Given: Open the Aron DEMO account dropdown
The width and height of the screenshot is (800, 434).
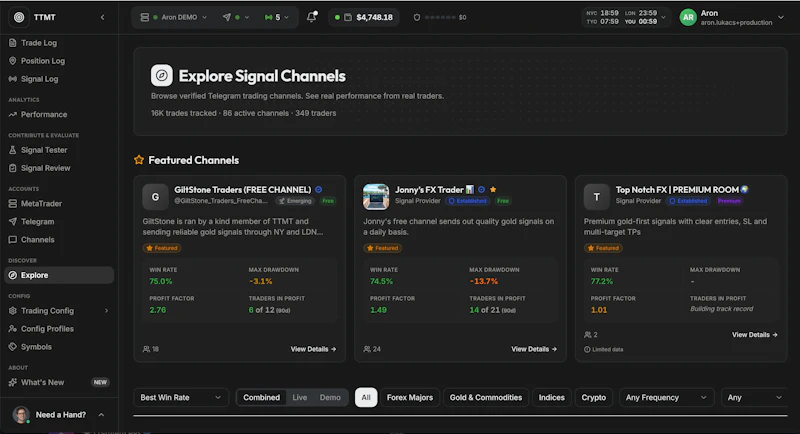Looking at the screenshot, I should pyautogui.click(x=173, y=17).
